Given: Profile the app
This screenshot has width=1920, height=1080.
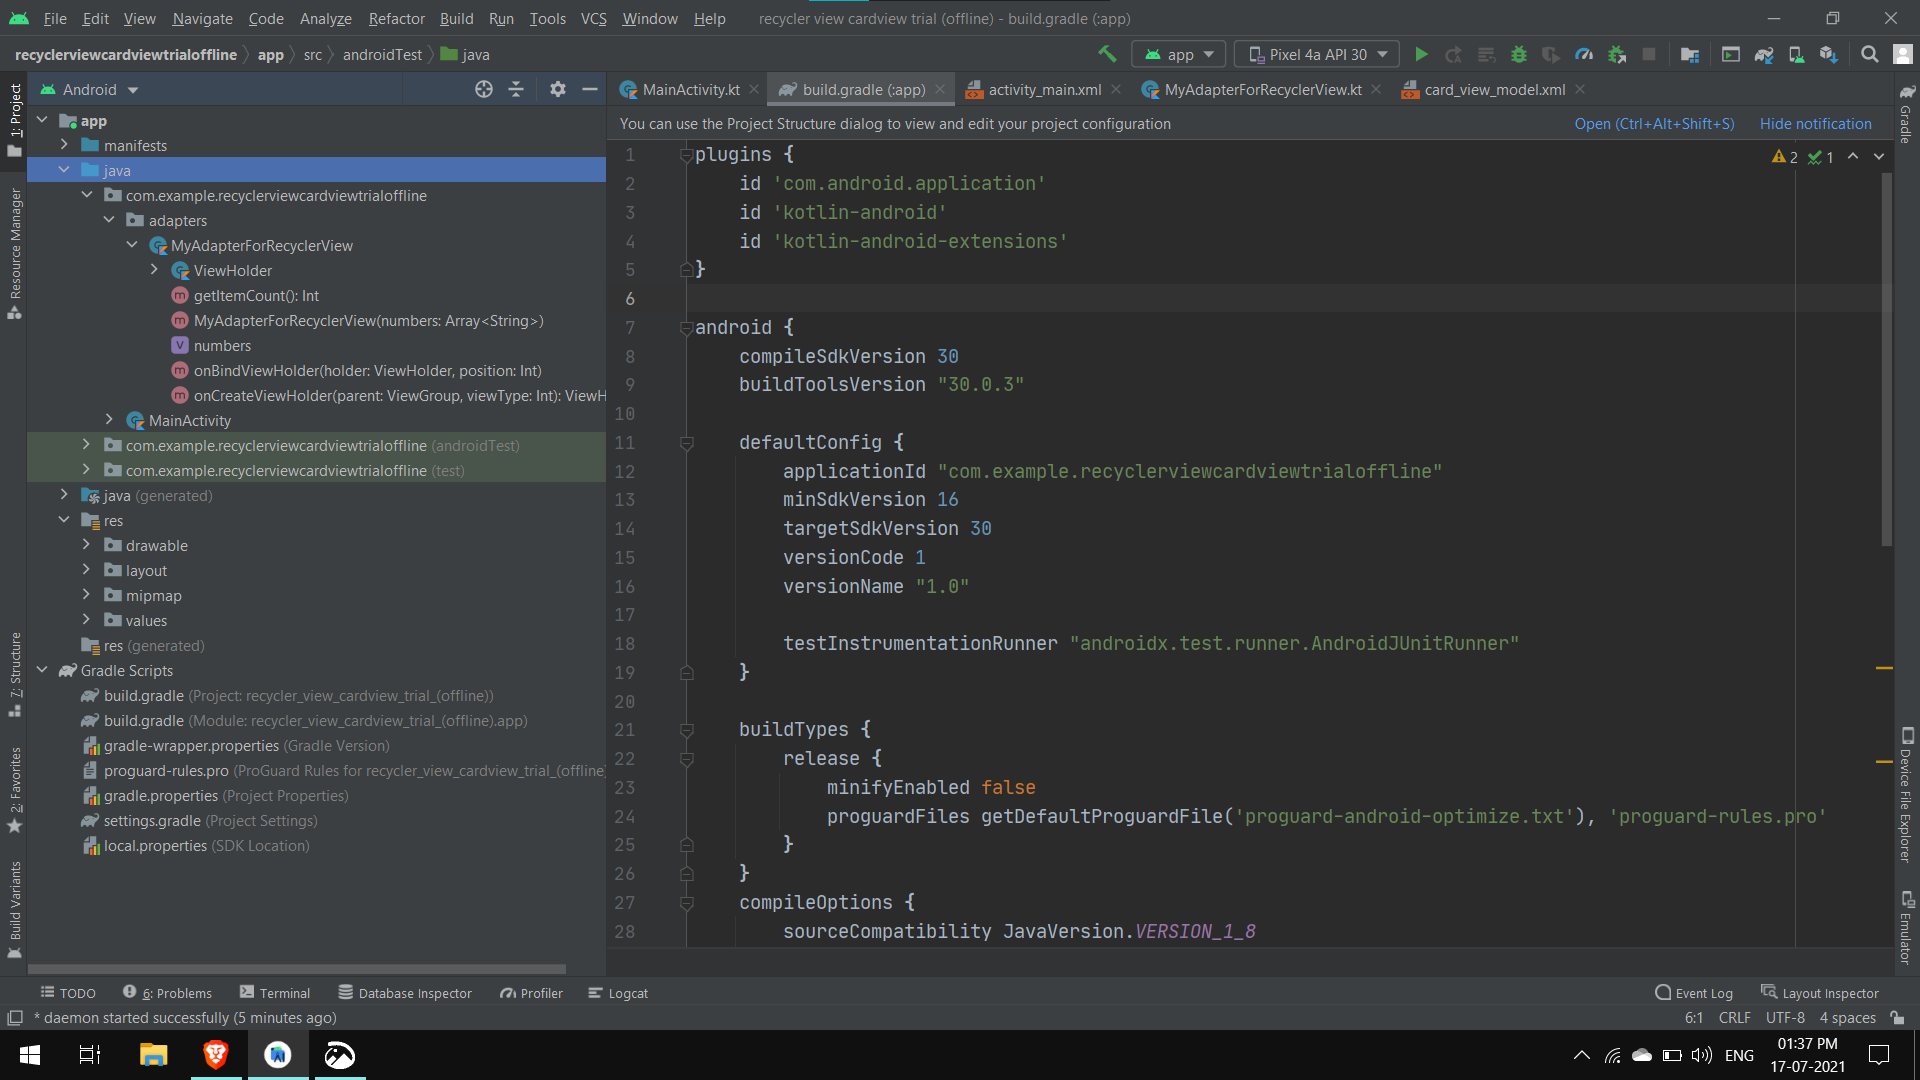Looking at the screenshot, I should pyautogui.click(x=1584, y=54).
